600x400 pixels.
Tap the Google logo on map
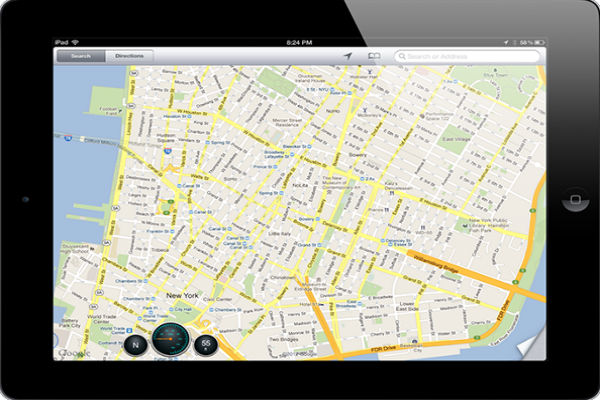click(74, 352)
